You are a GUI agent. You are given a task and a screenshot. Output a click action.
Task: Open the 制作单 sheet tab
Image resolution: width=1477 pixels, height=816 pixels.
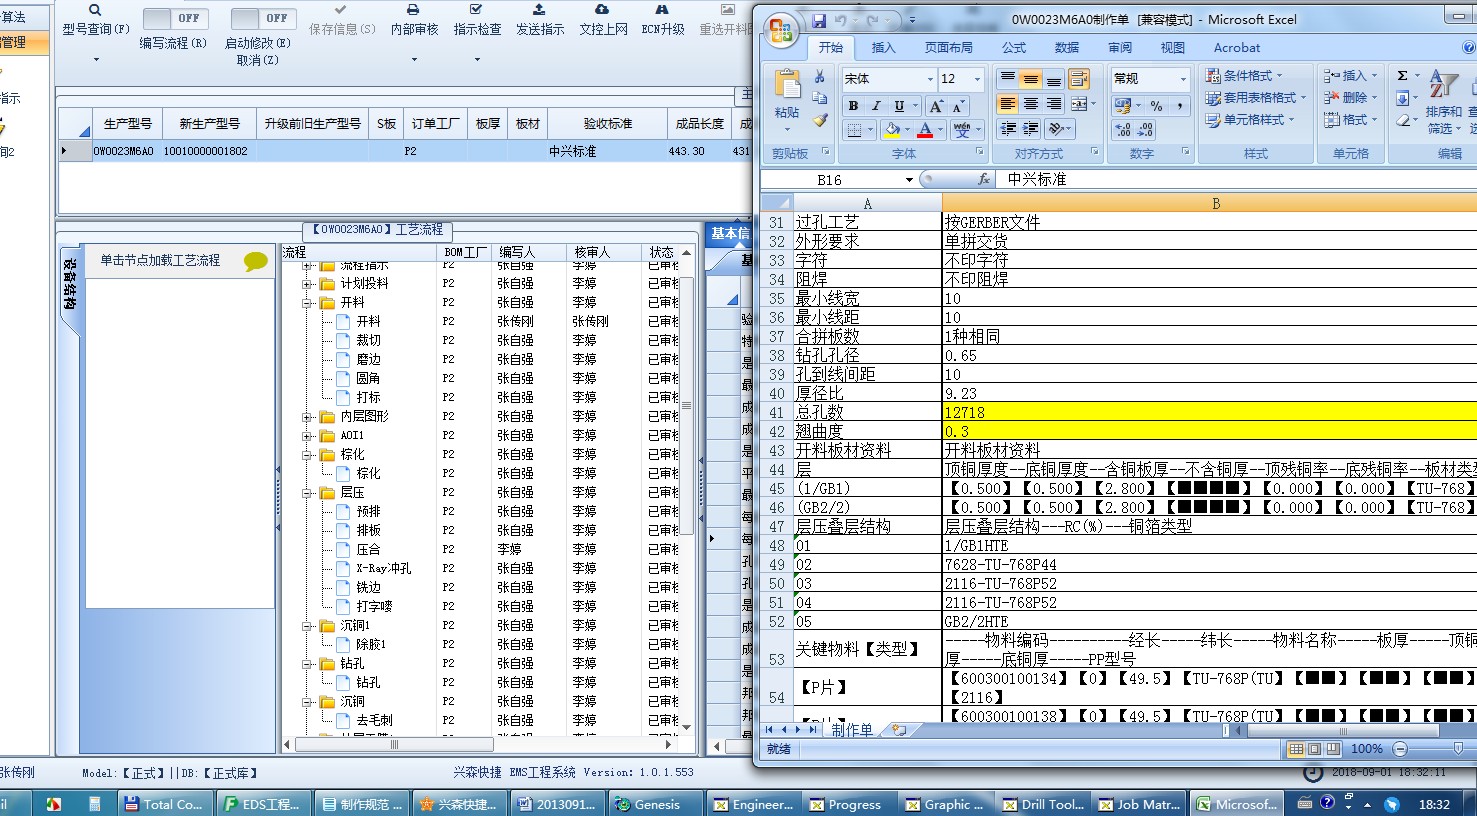(x=851, y=730)
